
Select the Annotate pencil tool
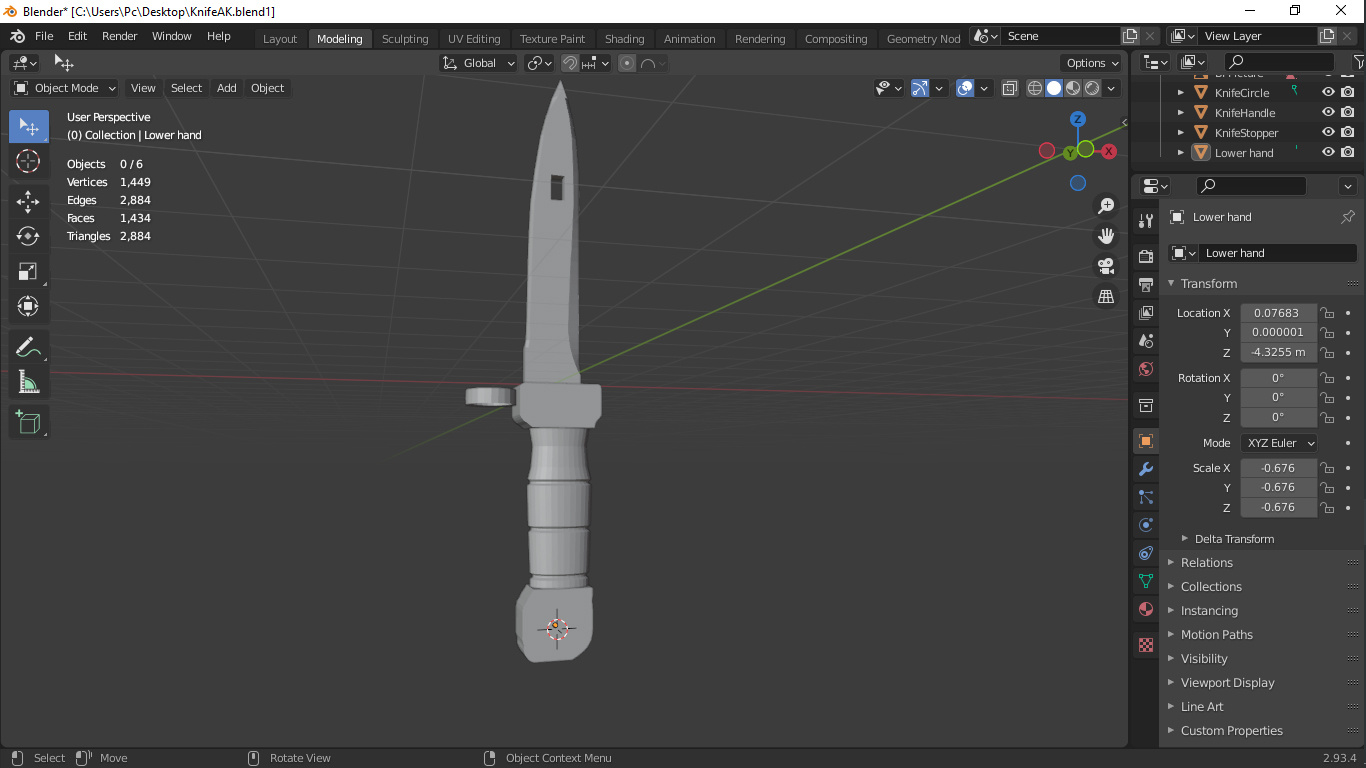point(28,347)
